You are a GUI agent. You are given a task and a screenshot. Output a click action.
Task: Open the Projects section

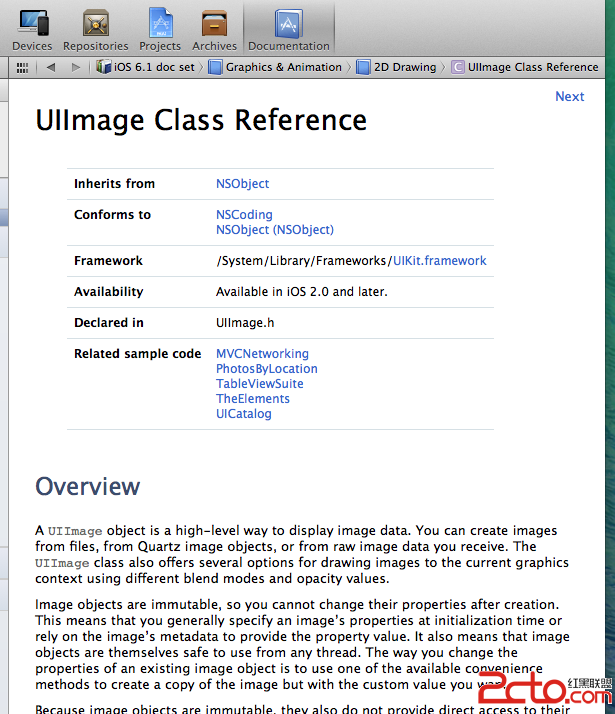160,28
